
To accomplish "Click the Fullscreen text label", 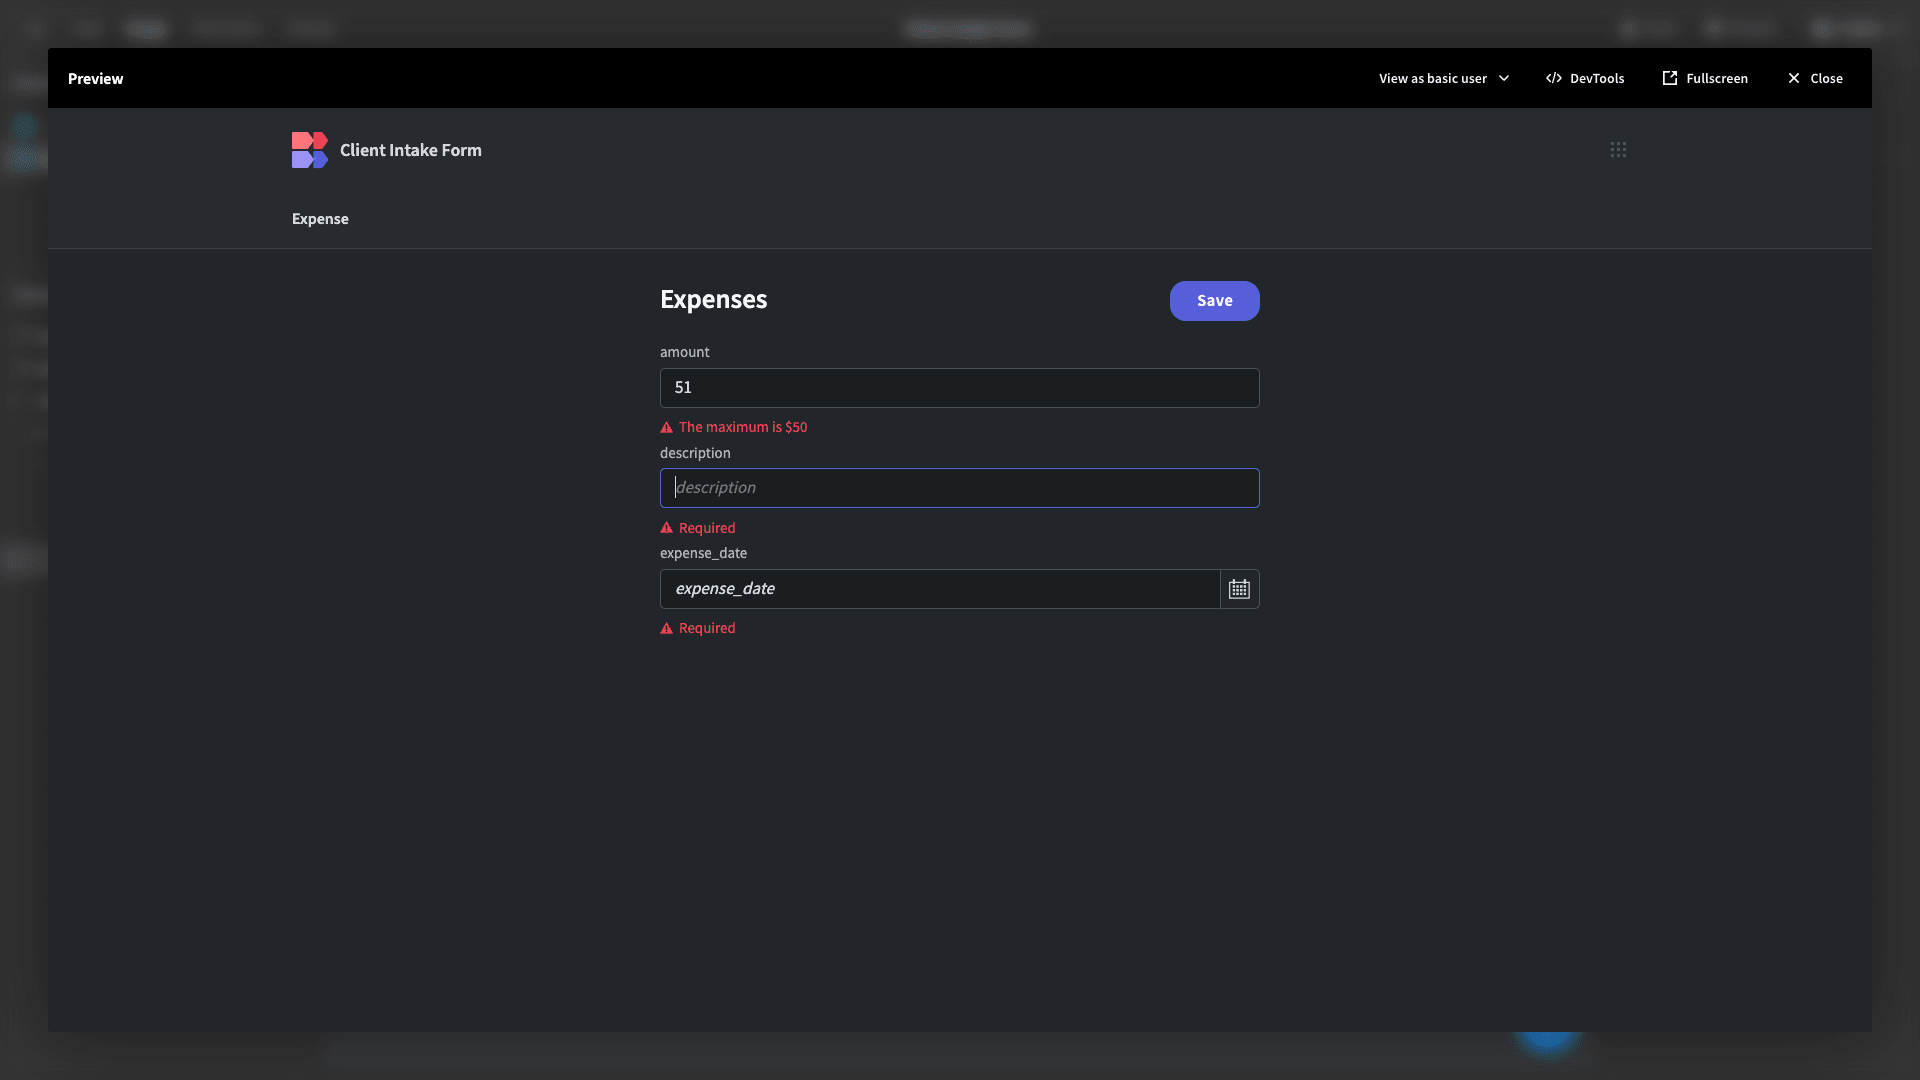I will point(1717,78).
